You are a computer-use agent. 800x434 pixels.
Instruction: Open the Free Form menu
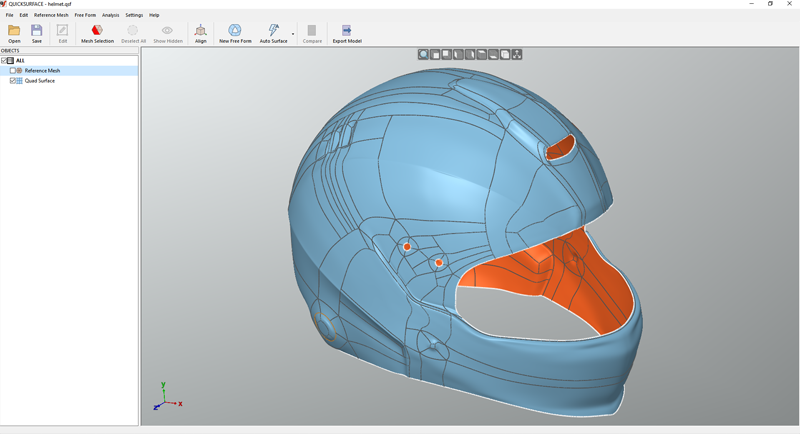click(85, 15)
